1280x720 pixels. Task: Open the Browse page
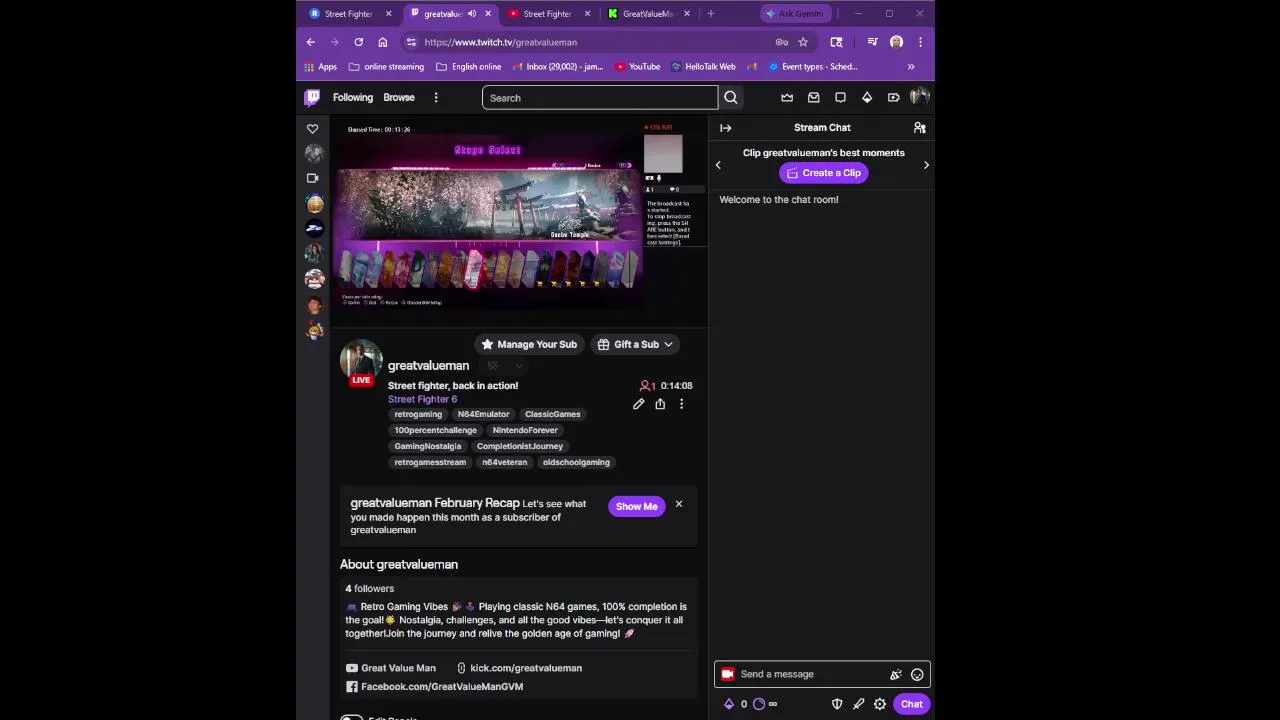[399, 98]
